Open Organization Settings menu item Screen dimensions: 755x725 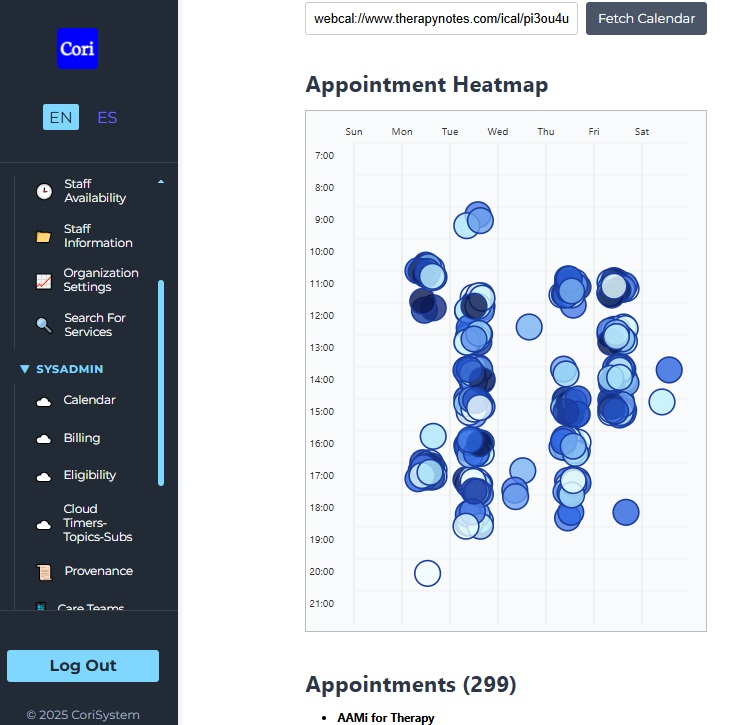(101, 280)
